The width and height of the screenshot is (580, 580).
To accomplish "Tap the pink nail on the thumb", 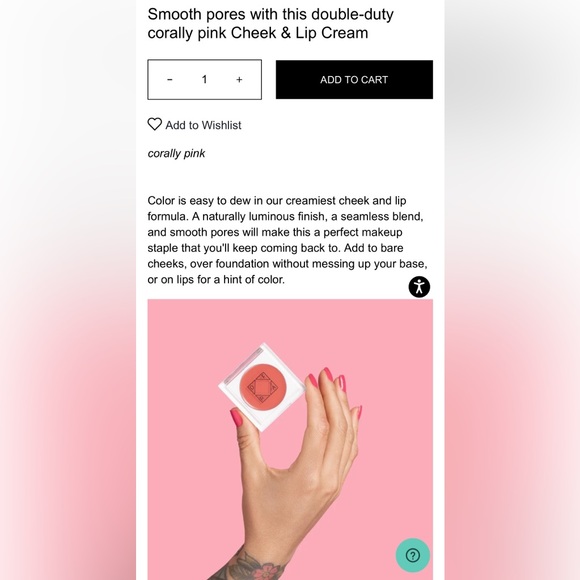I will click(x=237, y=417).
